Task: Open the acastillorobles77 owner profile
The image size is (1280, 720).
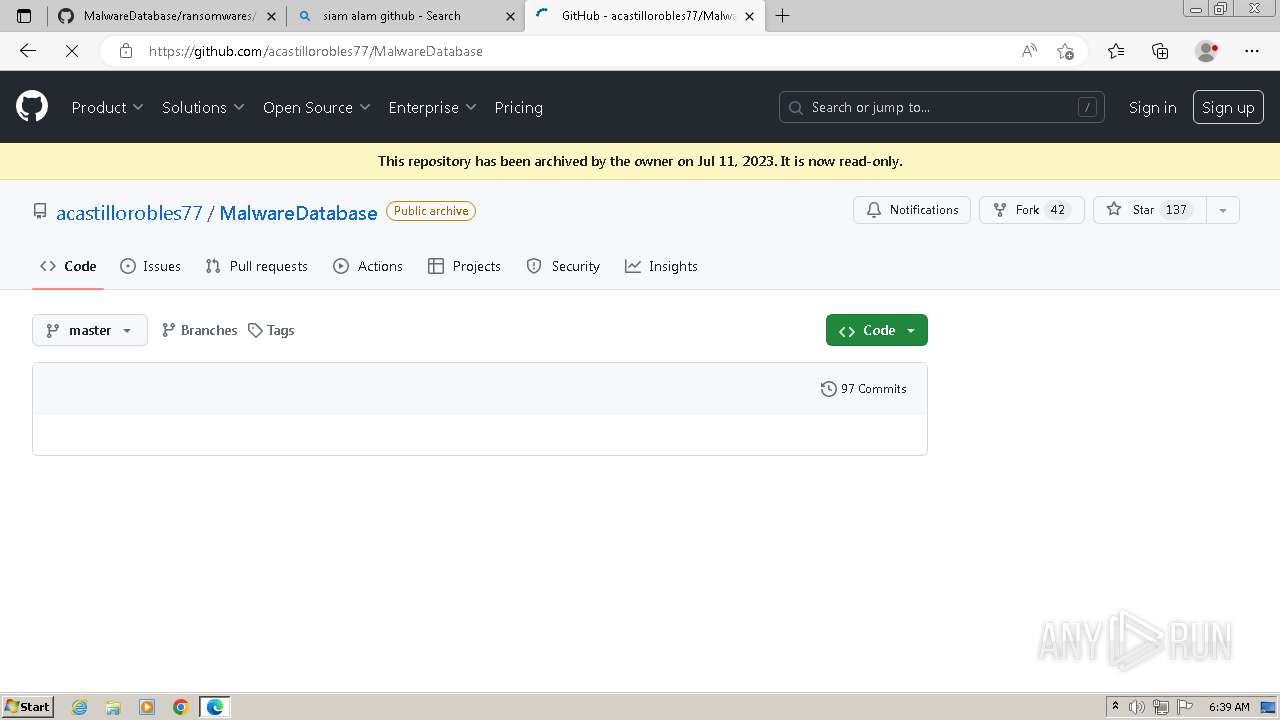Action: coord(129,212)
